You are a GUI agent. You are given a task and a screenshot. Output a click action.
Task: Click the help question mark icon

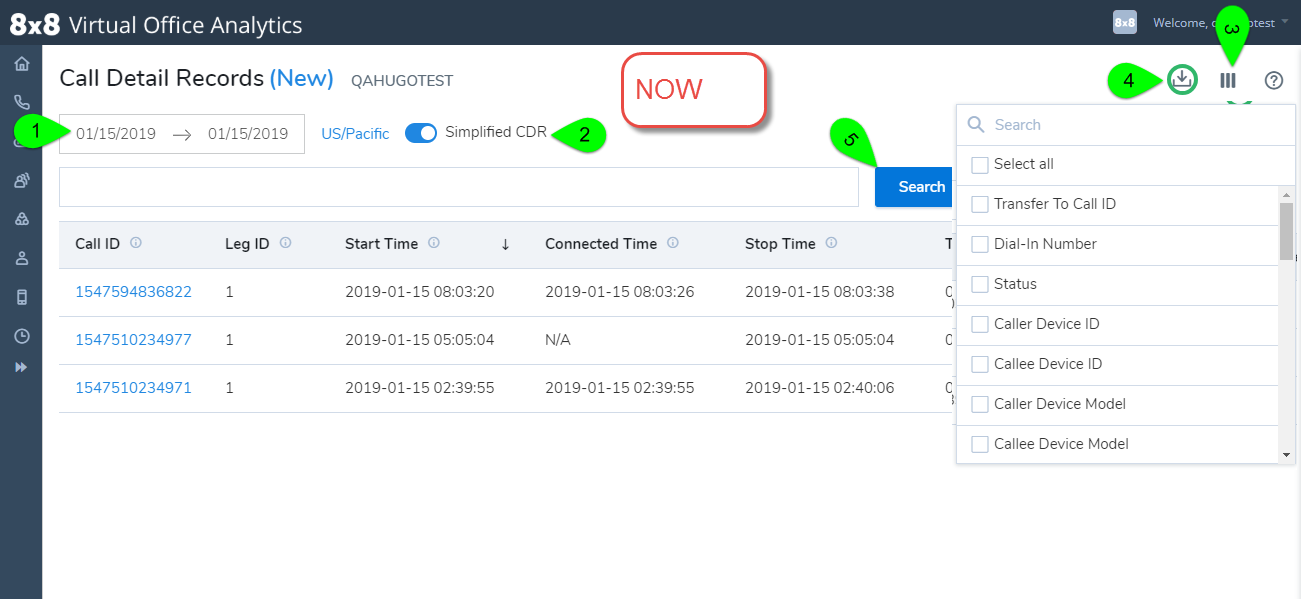tap(1273, 80)
